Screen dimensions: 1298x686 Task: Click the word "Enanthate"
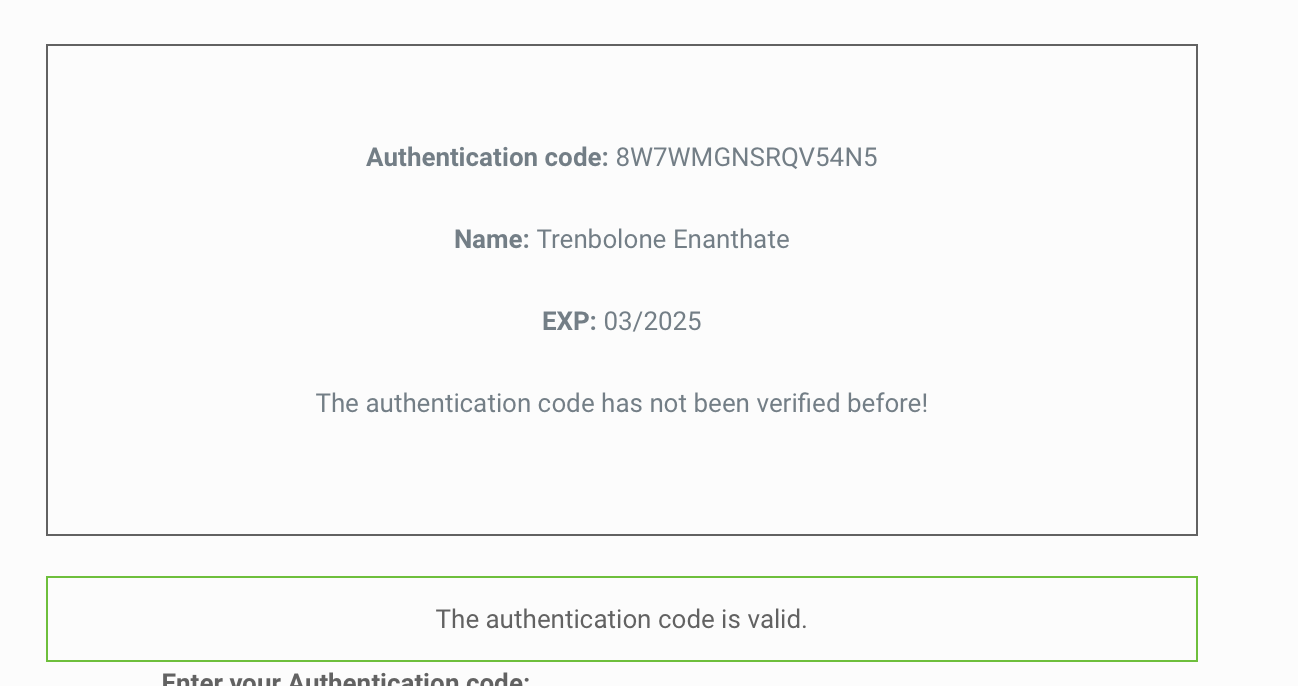731,240
